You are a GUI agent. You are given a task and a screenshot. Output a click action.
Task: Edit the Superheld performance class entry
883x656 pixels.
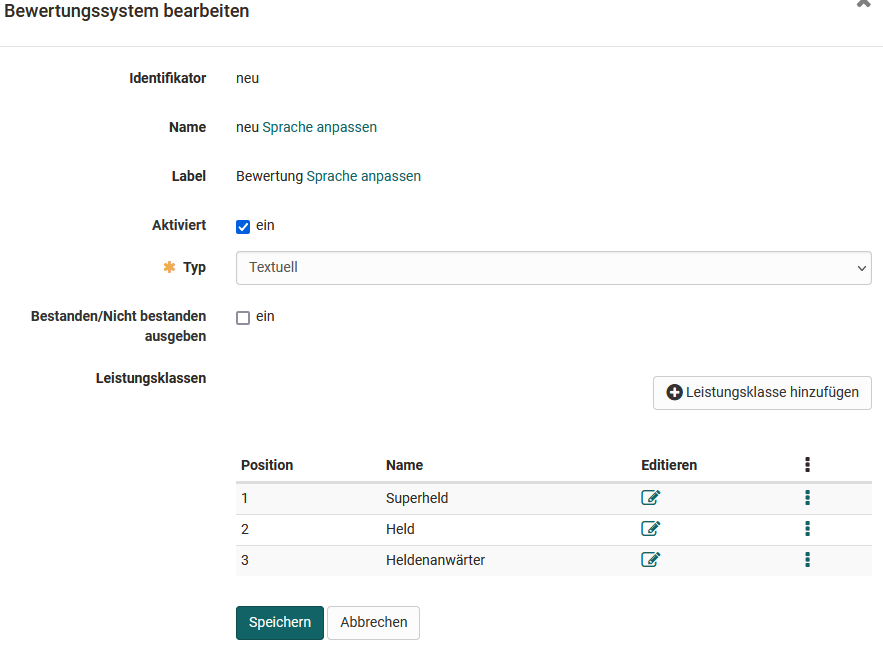(x=650, y=497)
